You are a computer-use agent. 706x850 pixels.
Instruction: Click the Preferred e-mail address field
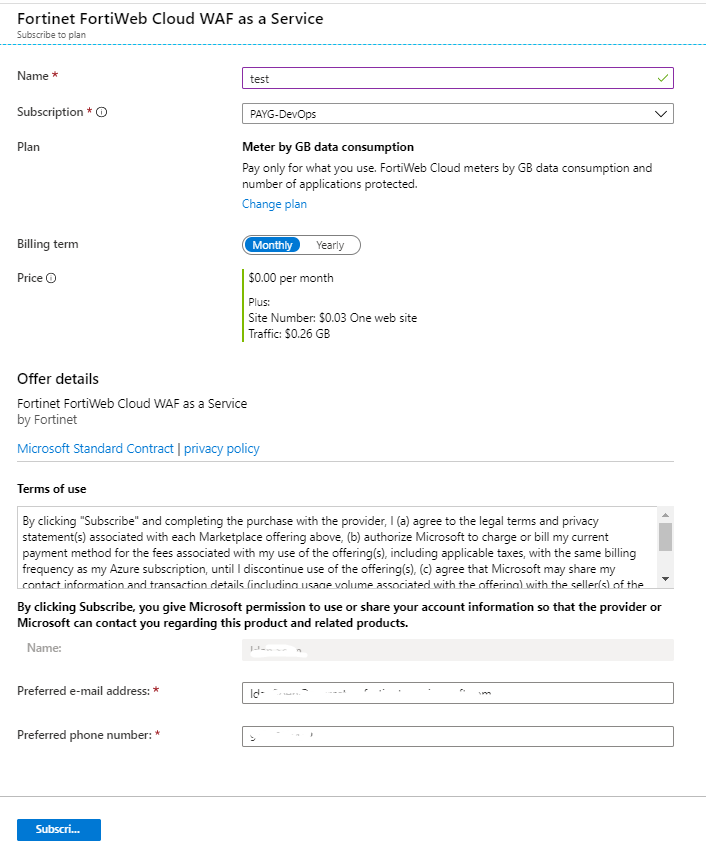coord(457,692)
